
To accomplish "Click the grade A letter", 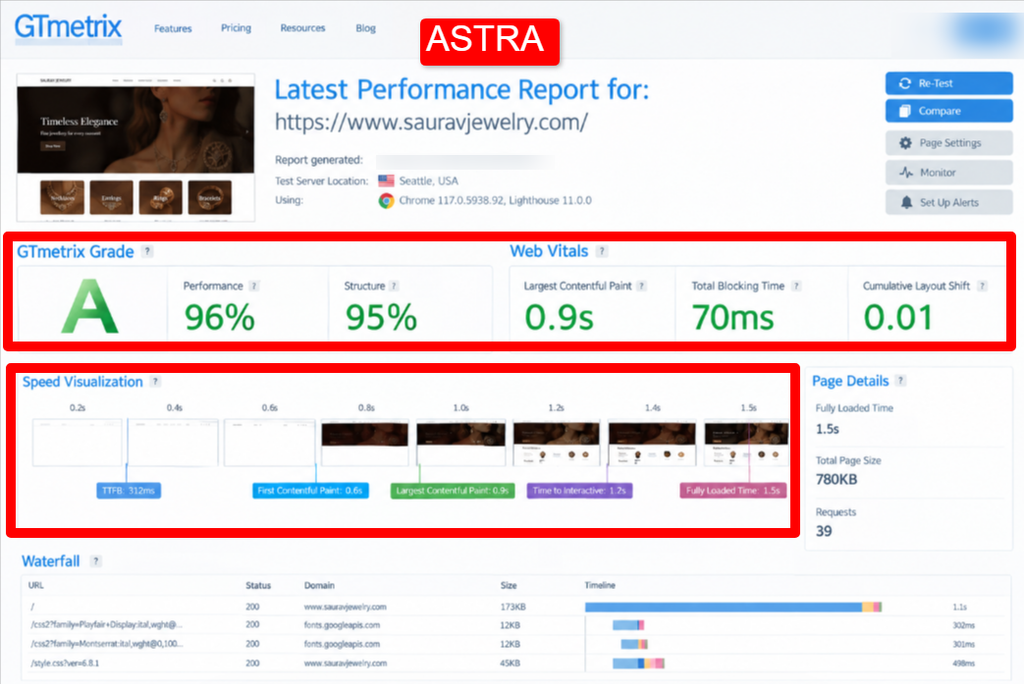I will click(x=89, y=306).
